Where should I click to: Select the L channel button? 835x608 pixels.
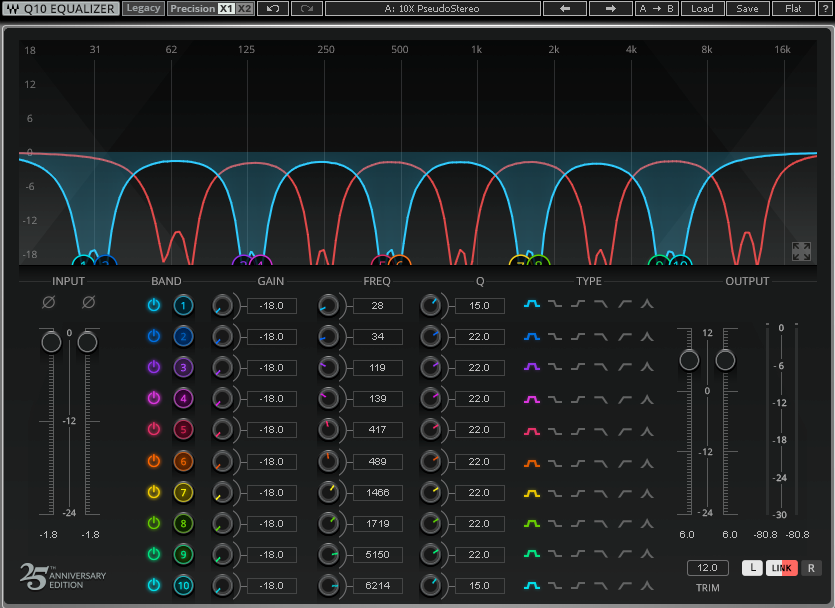(752, 568)
